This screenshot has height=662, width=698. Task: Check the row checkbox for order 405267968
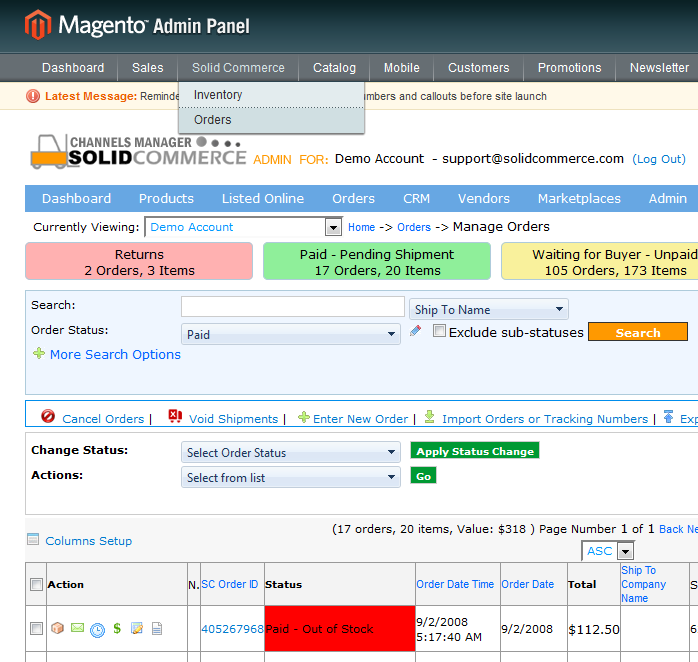(37, 629)
